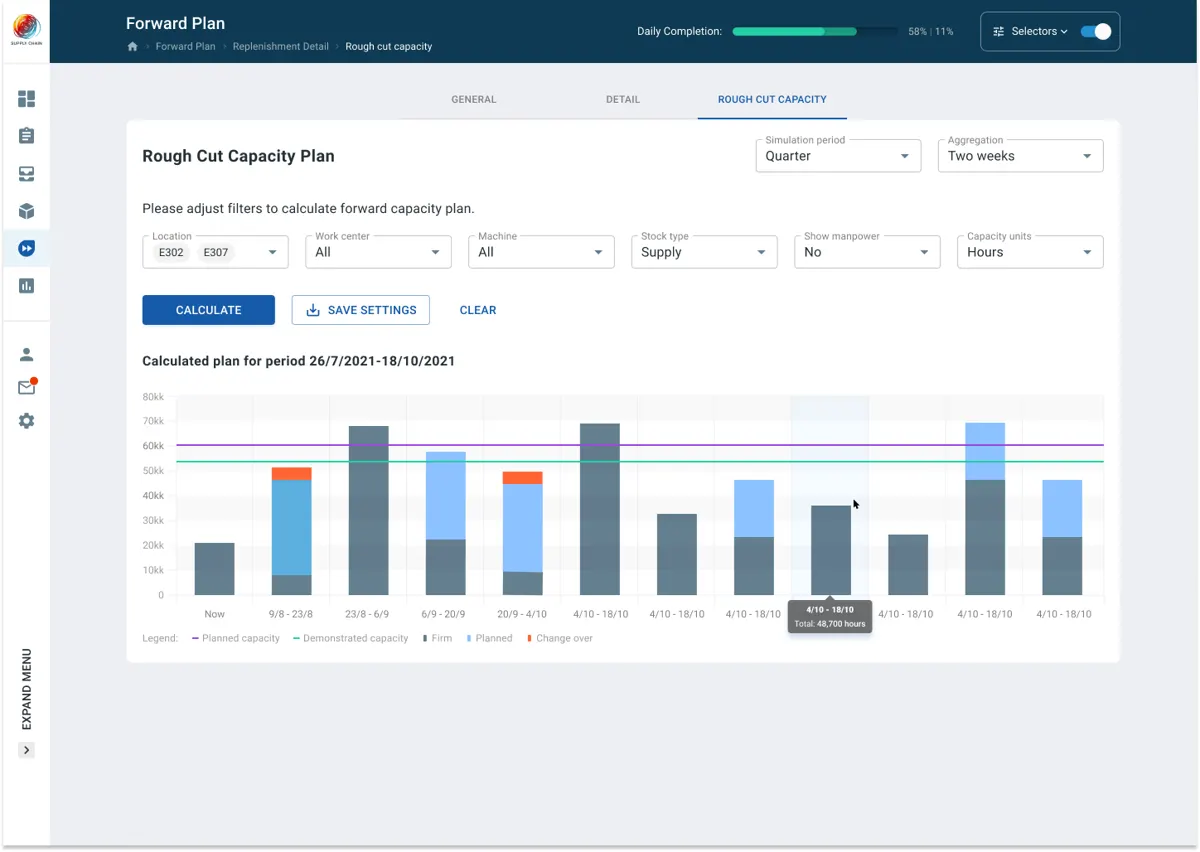
Task: Open the Simulation period dropdown
Action: (x=838, y=156)
